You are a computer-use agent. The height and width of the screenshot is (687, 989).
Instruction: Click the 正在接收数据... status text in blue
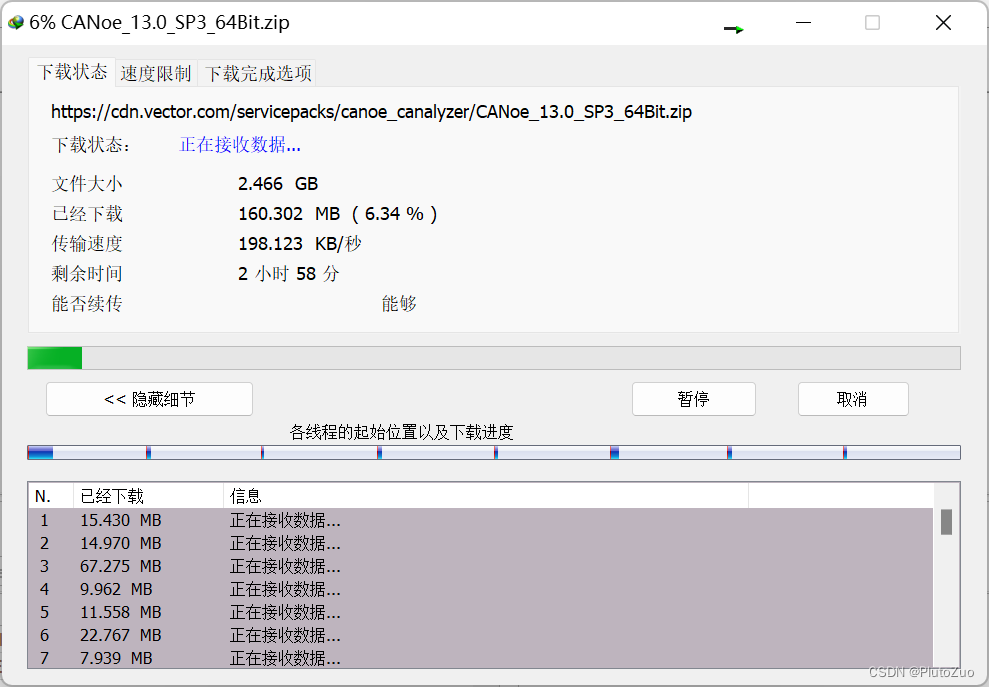(240, 144)
